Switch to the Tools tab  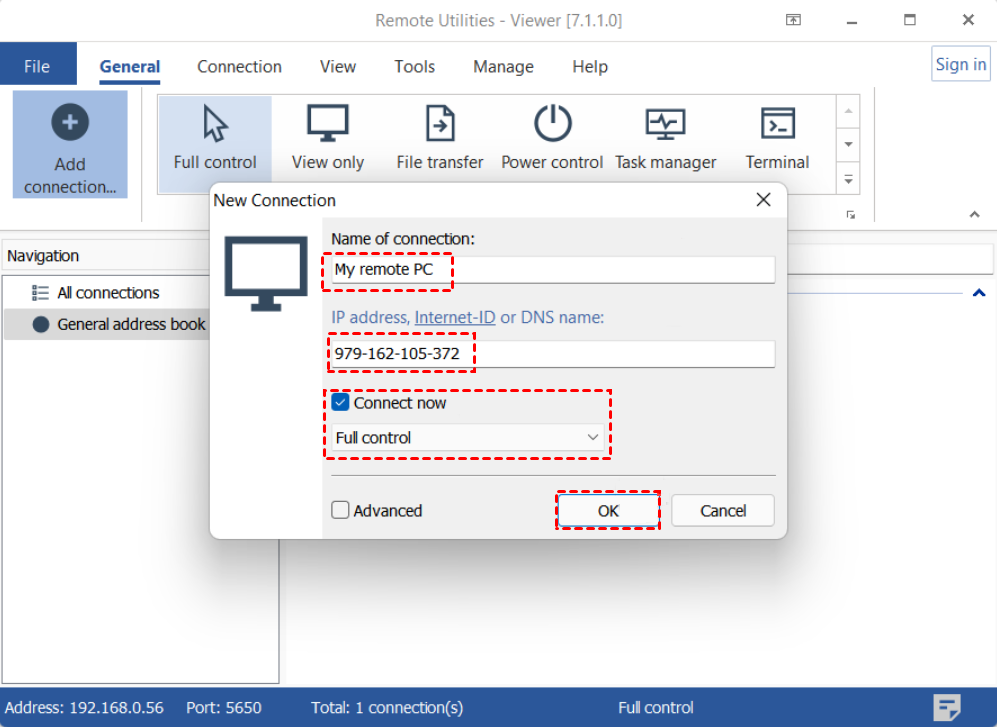[x=414, y=67]
